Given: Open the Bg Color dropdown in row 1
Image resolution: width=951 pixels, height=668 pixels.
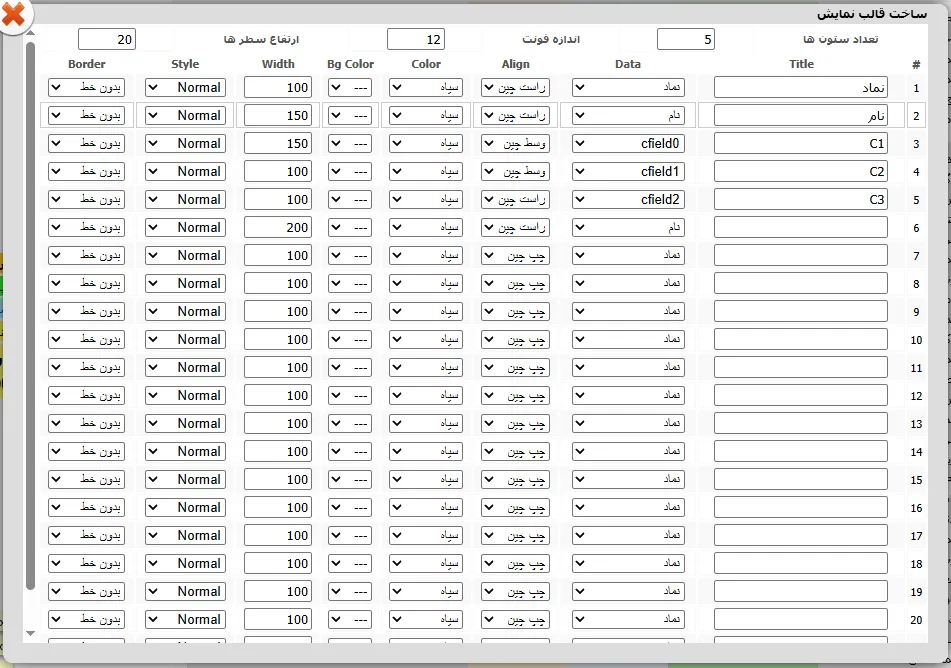Looking at the screenshot, I should [350, 87].
